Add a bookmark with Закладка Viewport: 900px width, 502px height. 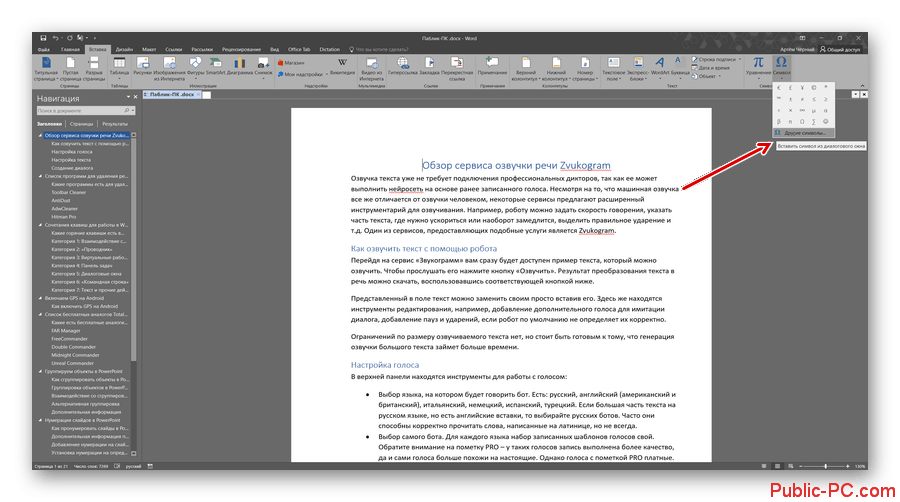click(x=429, y=66)
